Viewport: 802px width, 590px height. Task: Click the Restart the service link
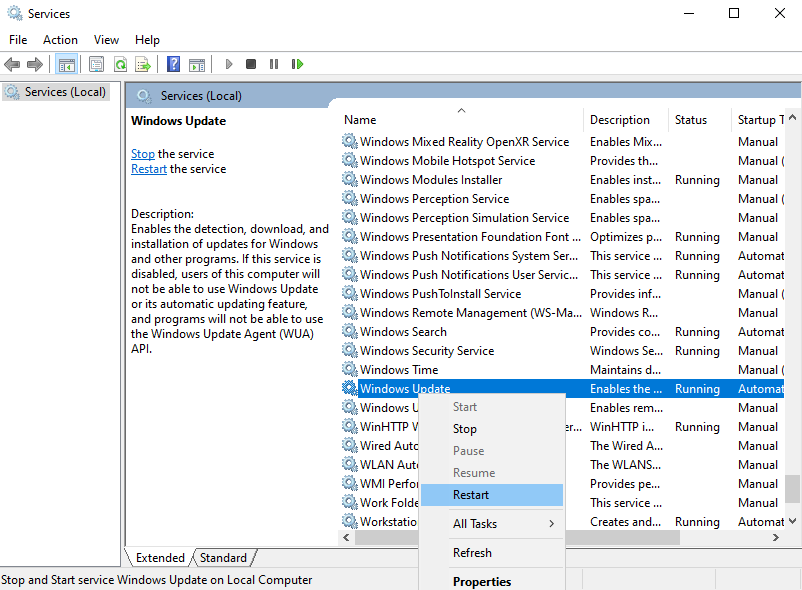149,169
